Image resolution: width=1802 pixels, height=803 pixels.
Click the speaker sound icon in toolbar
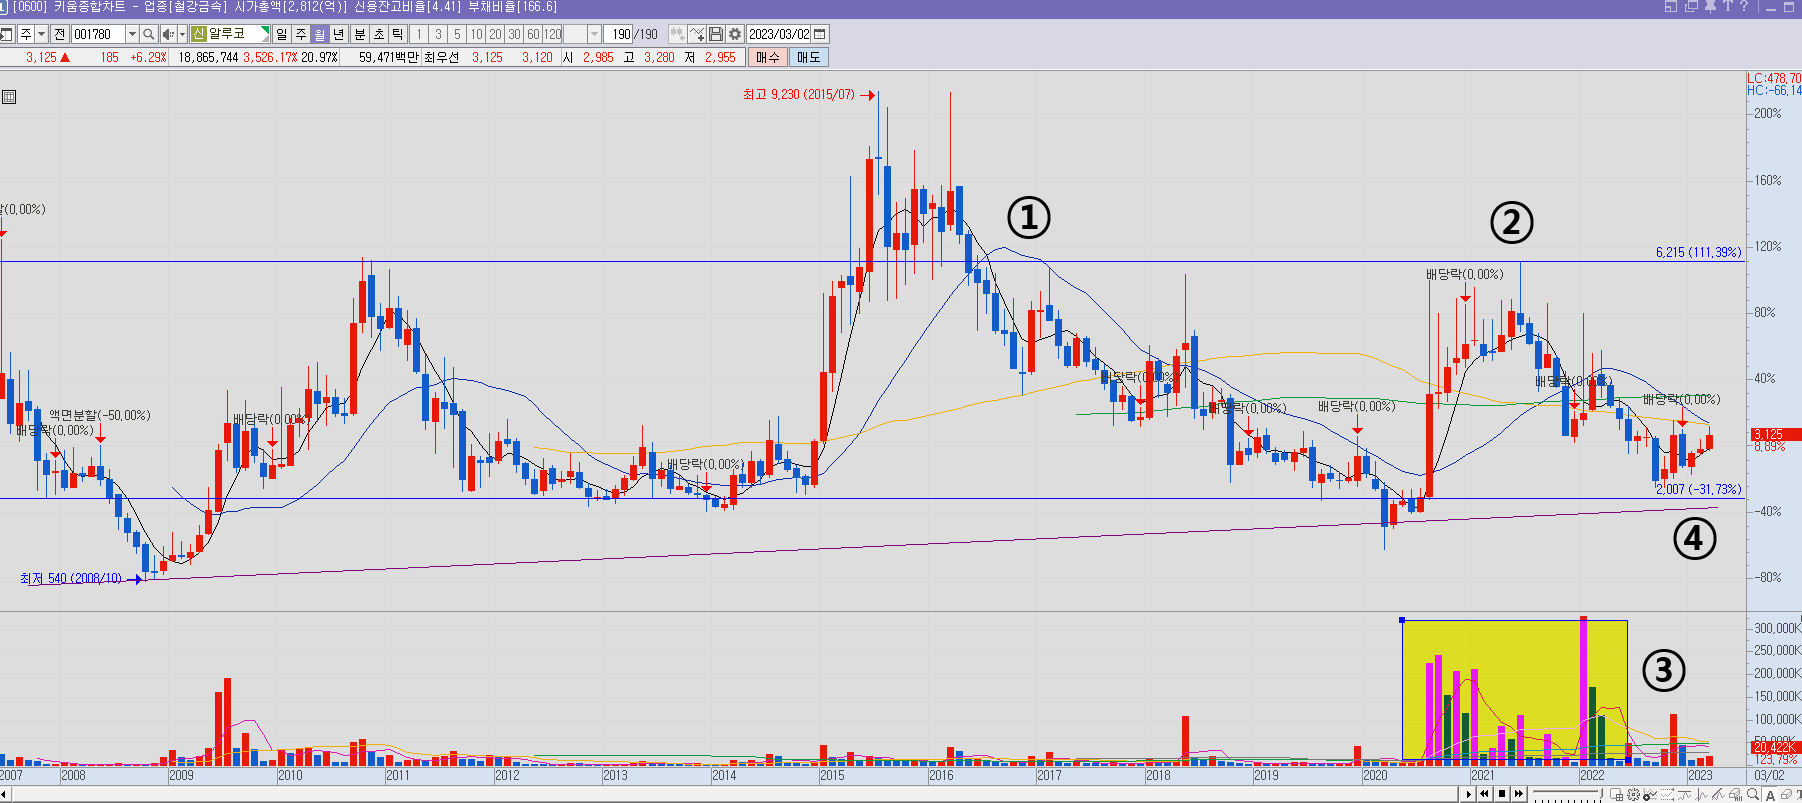point(168,34)
